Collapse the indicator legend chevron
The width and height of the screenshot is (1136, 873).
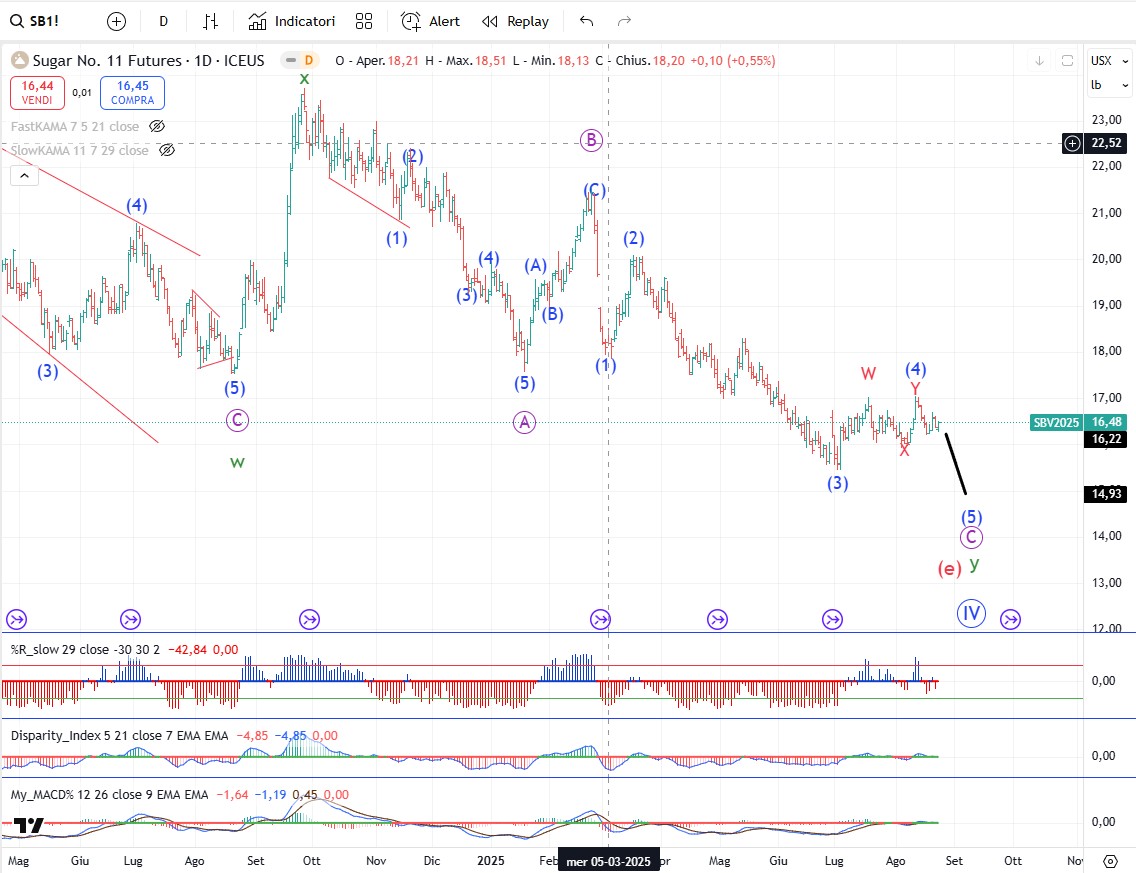point(25,176)
